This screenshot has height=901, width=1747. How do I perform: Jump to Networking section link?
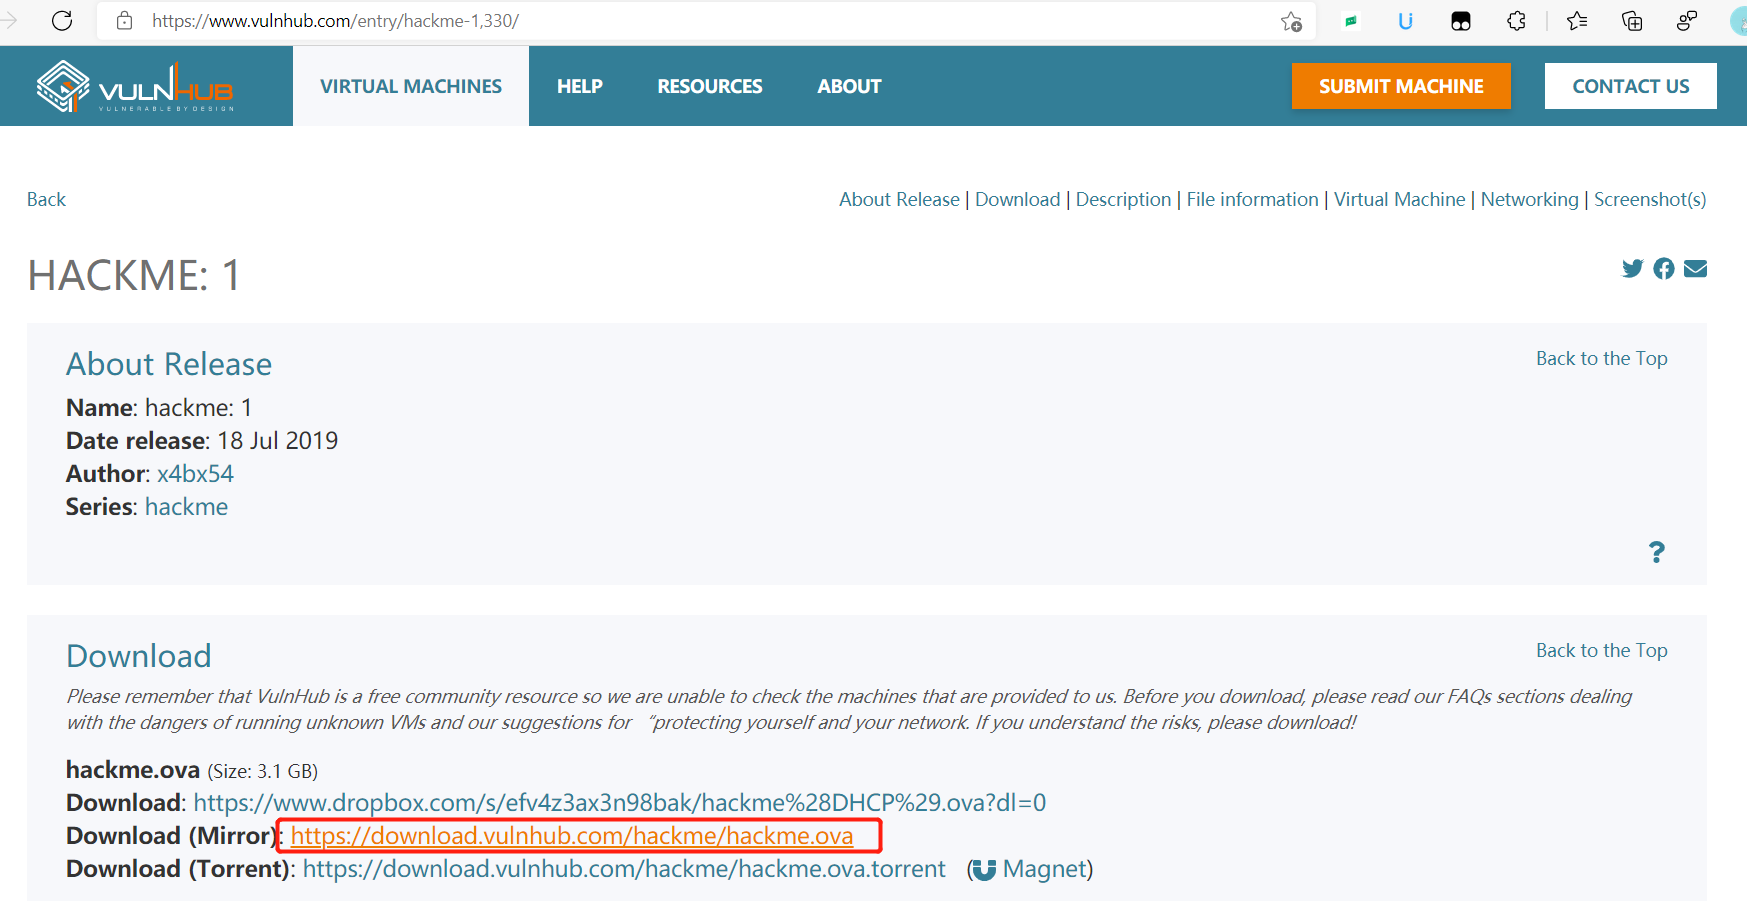1529,199
